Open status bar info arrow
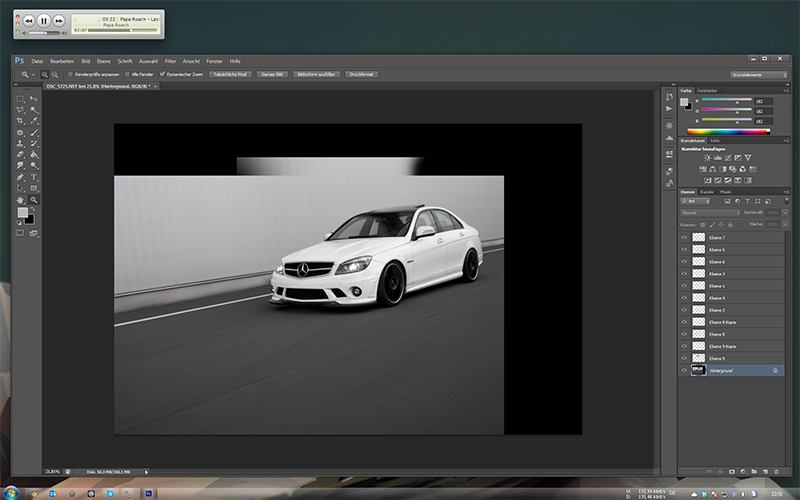This screenshot has height=500, width=800. (146, 472)
